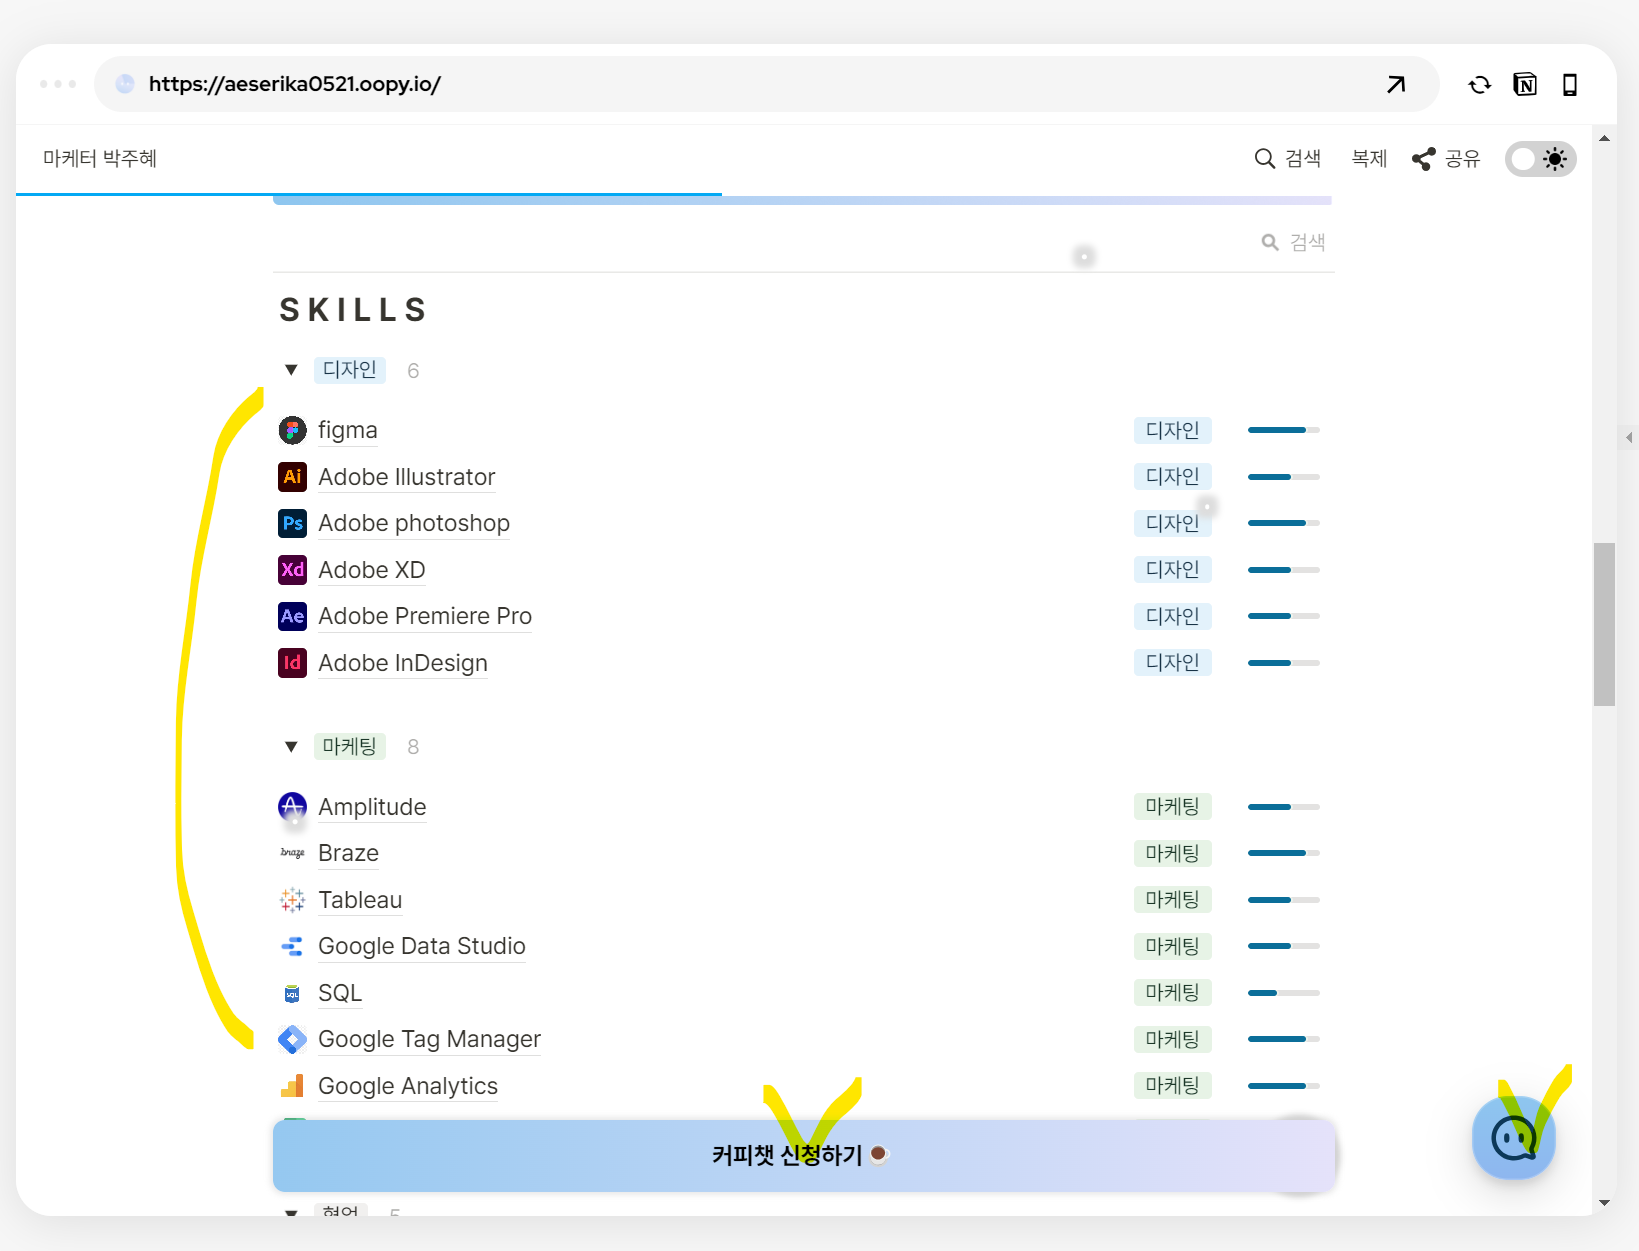Open the figma skill link

pyautogui.click(x=348, y=430)
